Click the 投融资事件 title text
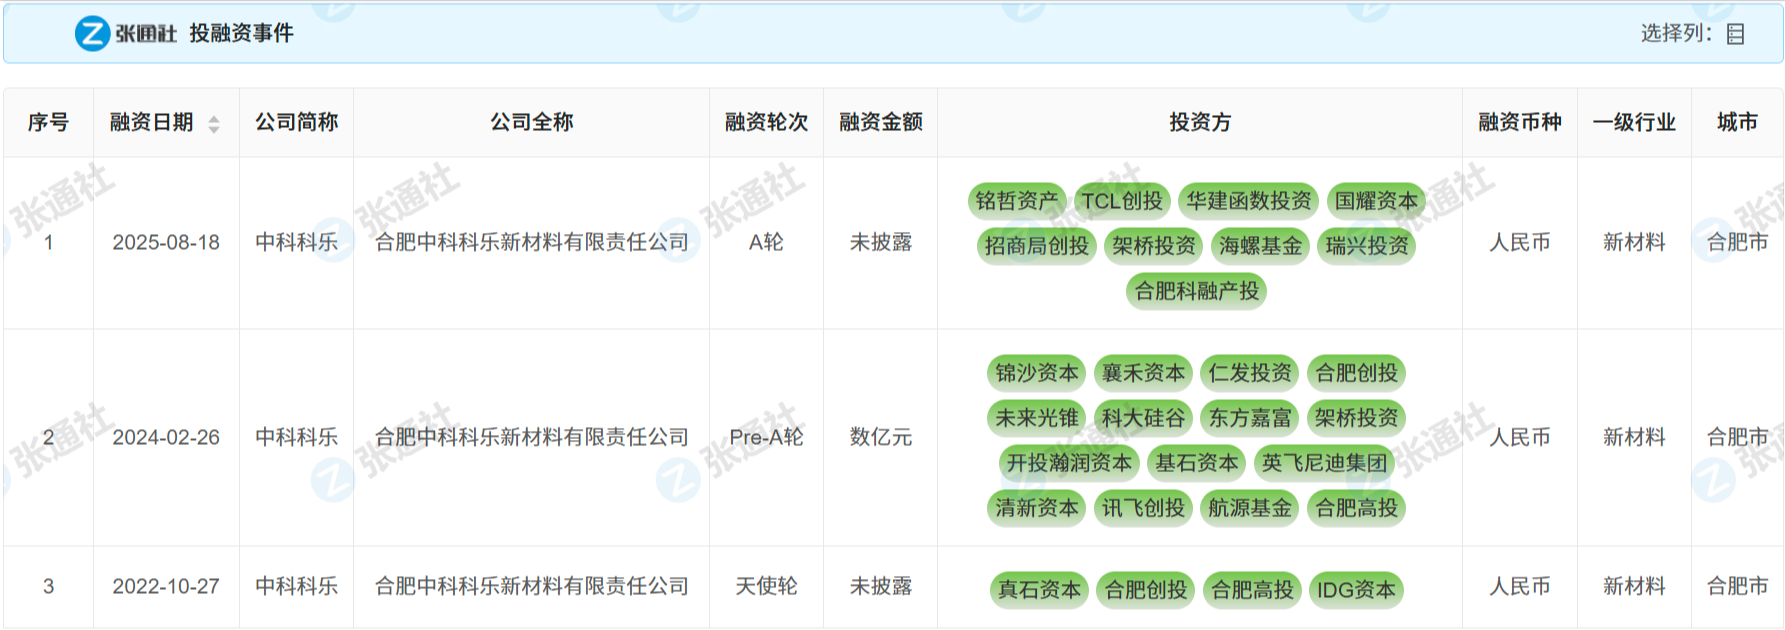This screenshot has height=630, width=1785. coord(241,33)
